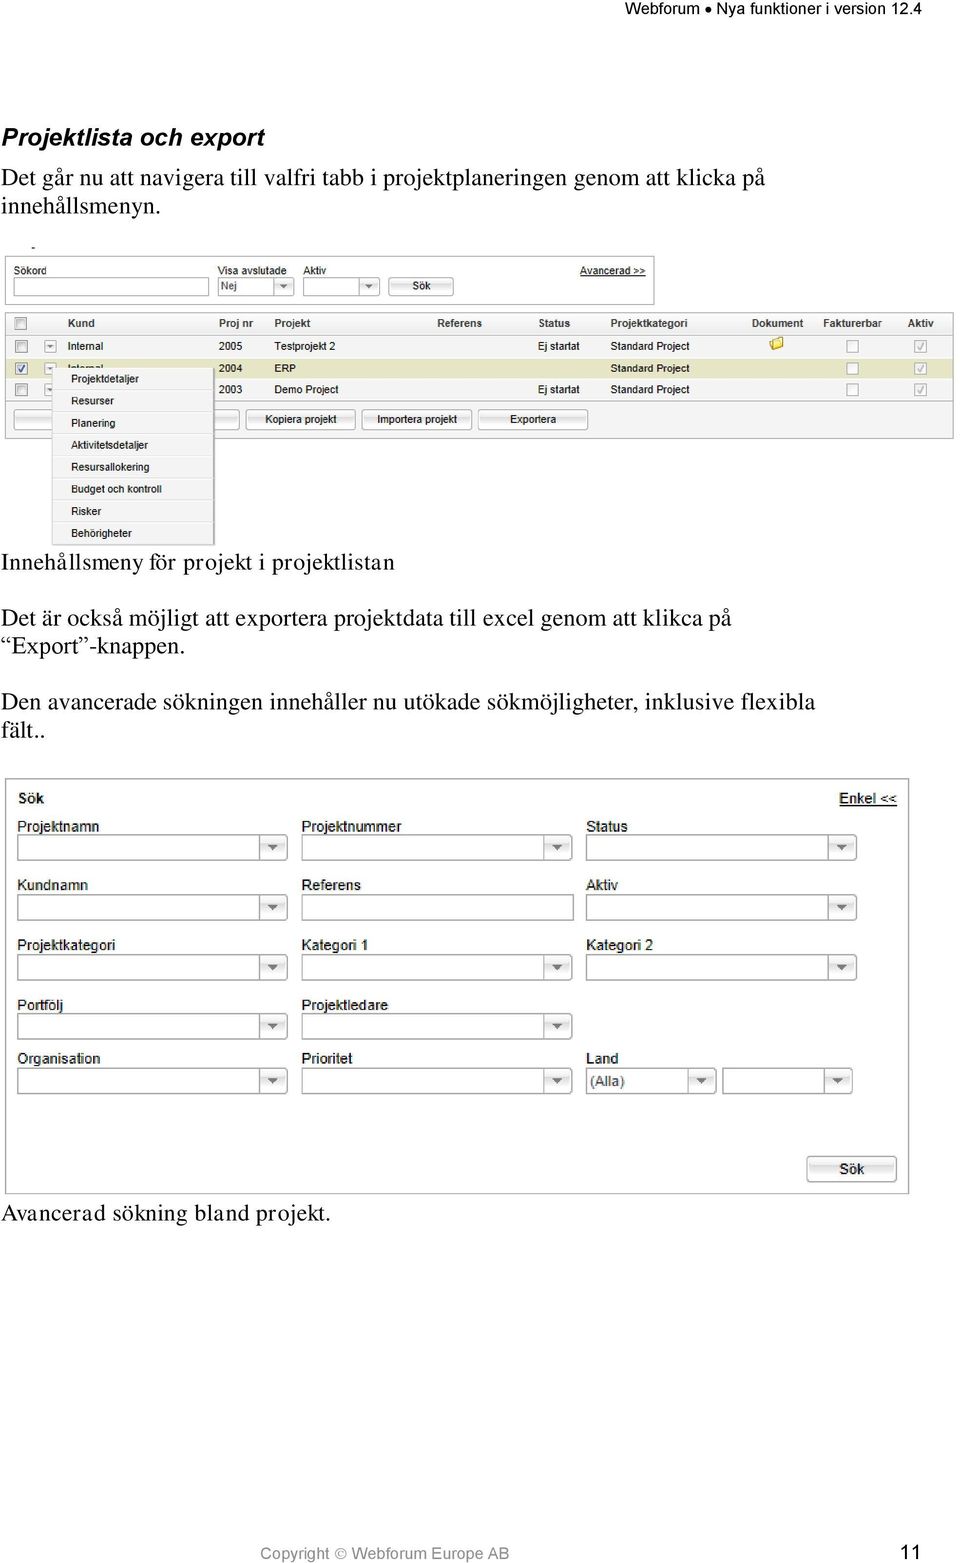Focus the Referens input field
This screenshot has height=1563, width=960.
coord(437,907)
